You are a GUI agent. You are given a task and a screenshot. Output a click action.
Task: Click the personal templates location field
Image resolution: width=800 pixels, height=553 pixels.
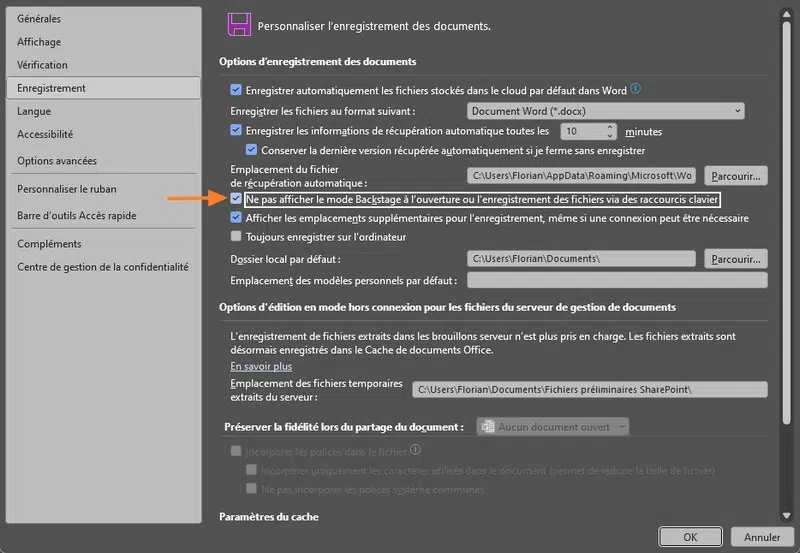point(617,280)
